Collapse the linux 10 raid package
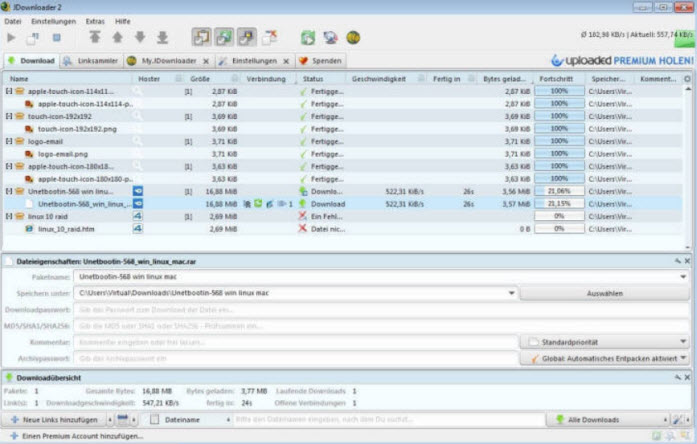This screenshot has width=697, height=444. (9, 216)
